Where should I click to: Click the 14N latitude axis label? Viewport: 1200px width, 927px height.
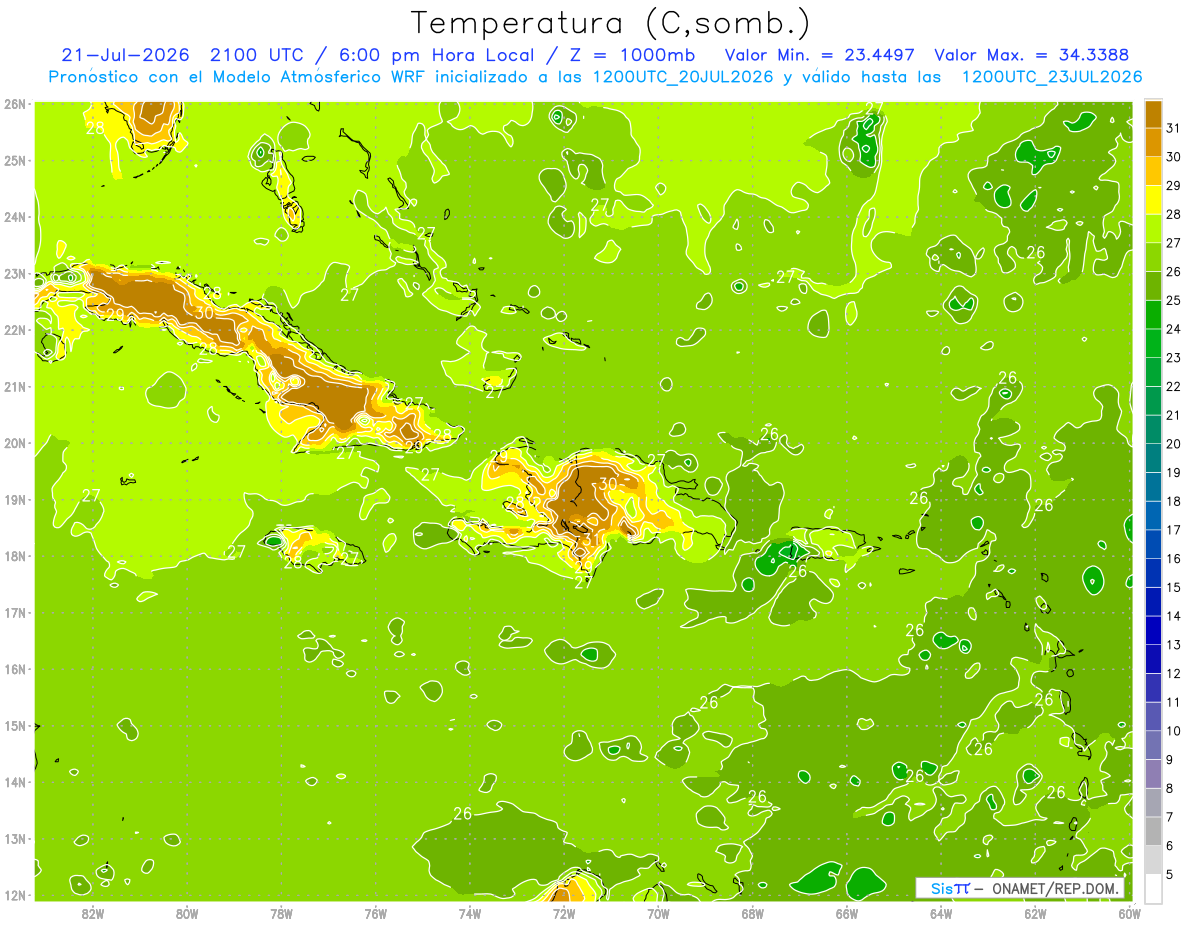pos(14,782)
